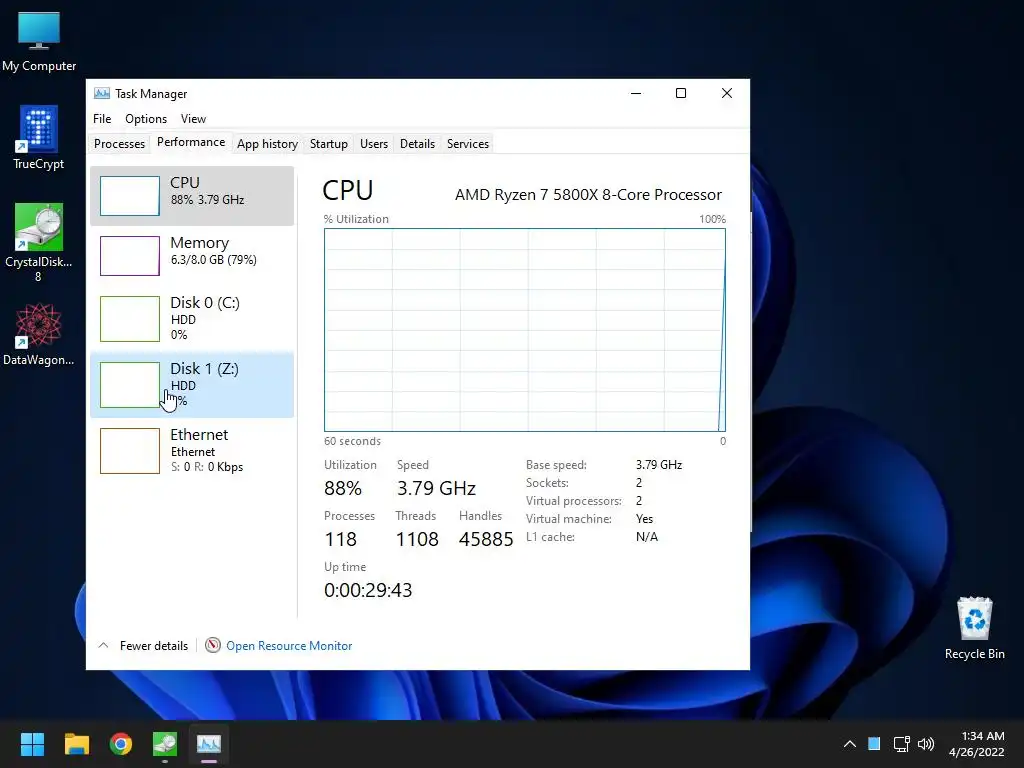Click the Base speed label
Viewport: 1024px width, 768px height.
(x=556, y=465)
